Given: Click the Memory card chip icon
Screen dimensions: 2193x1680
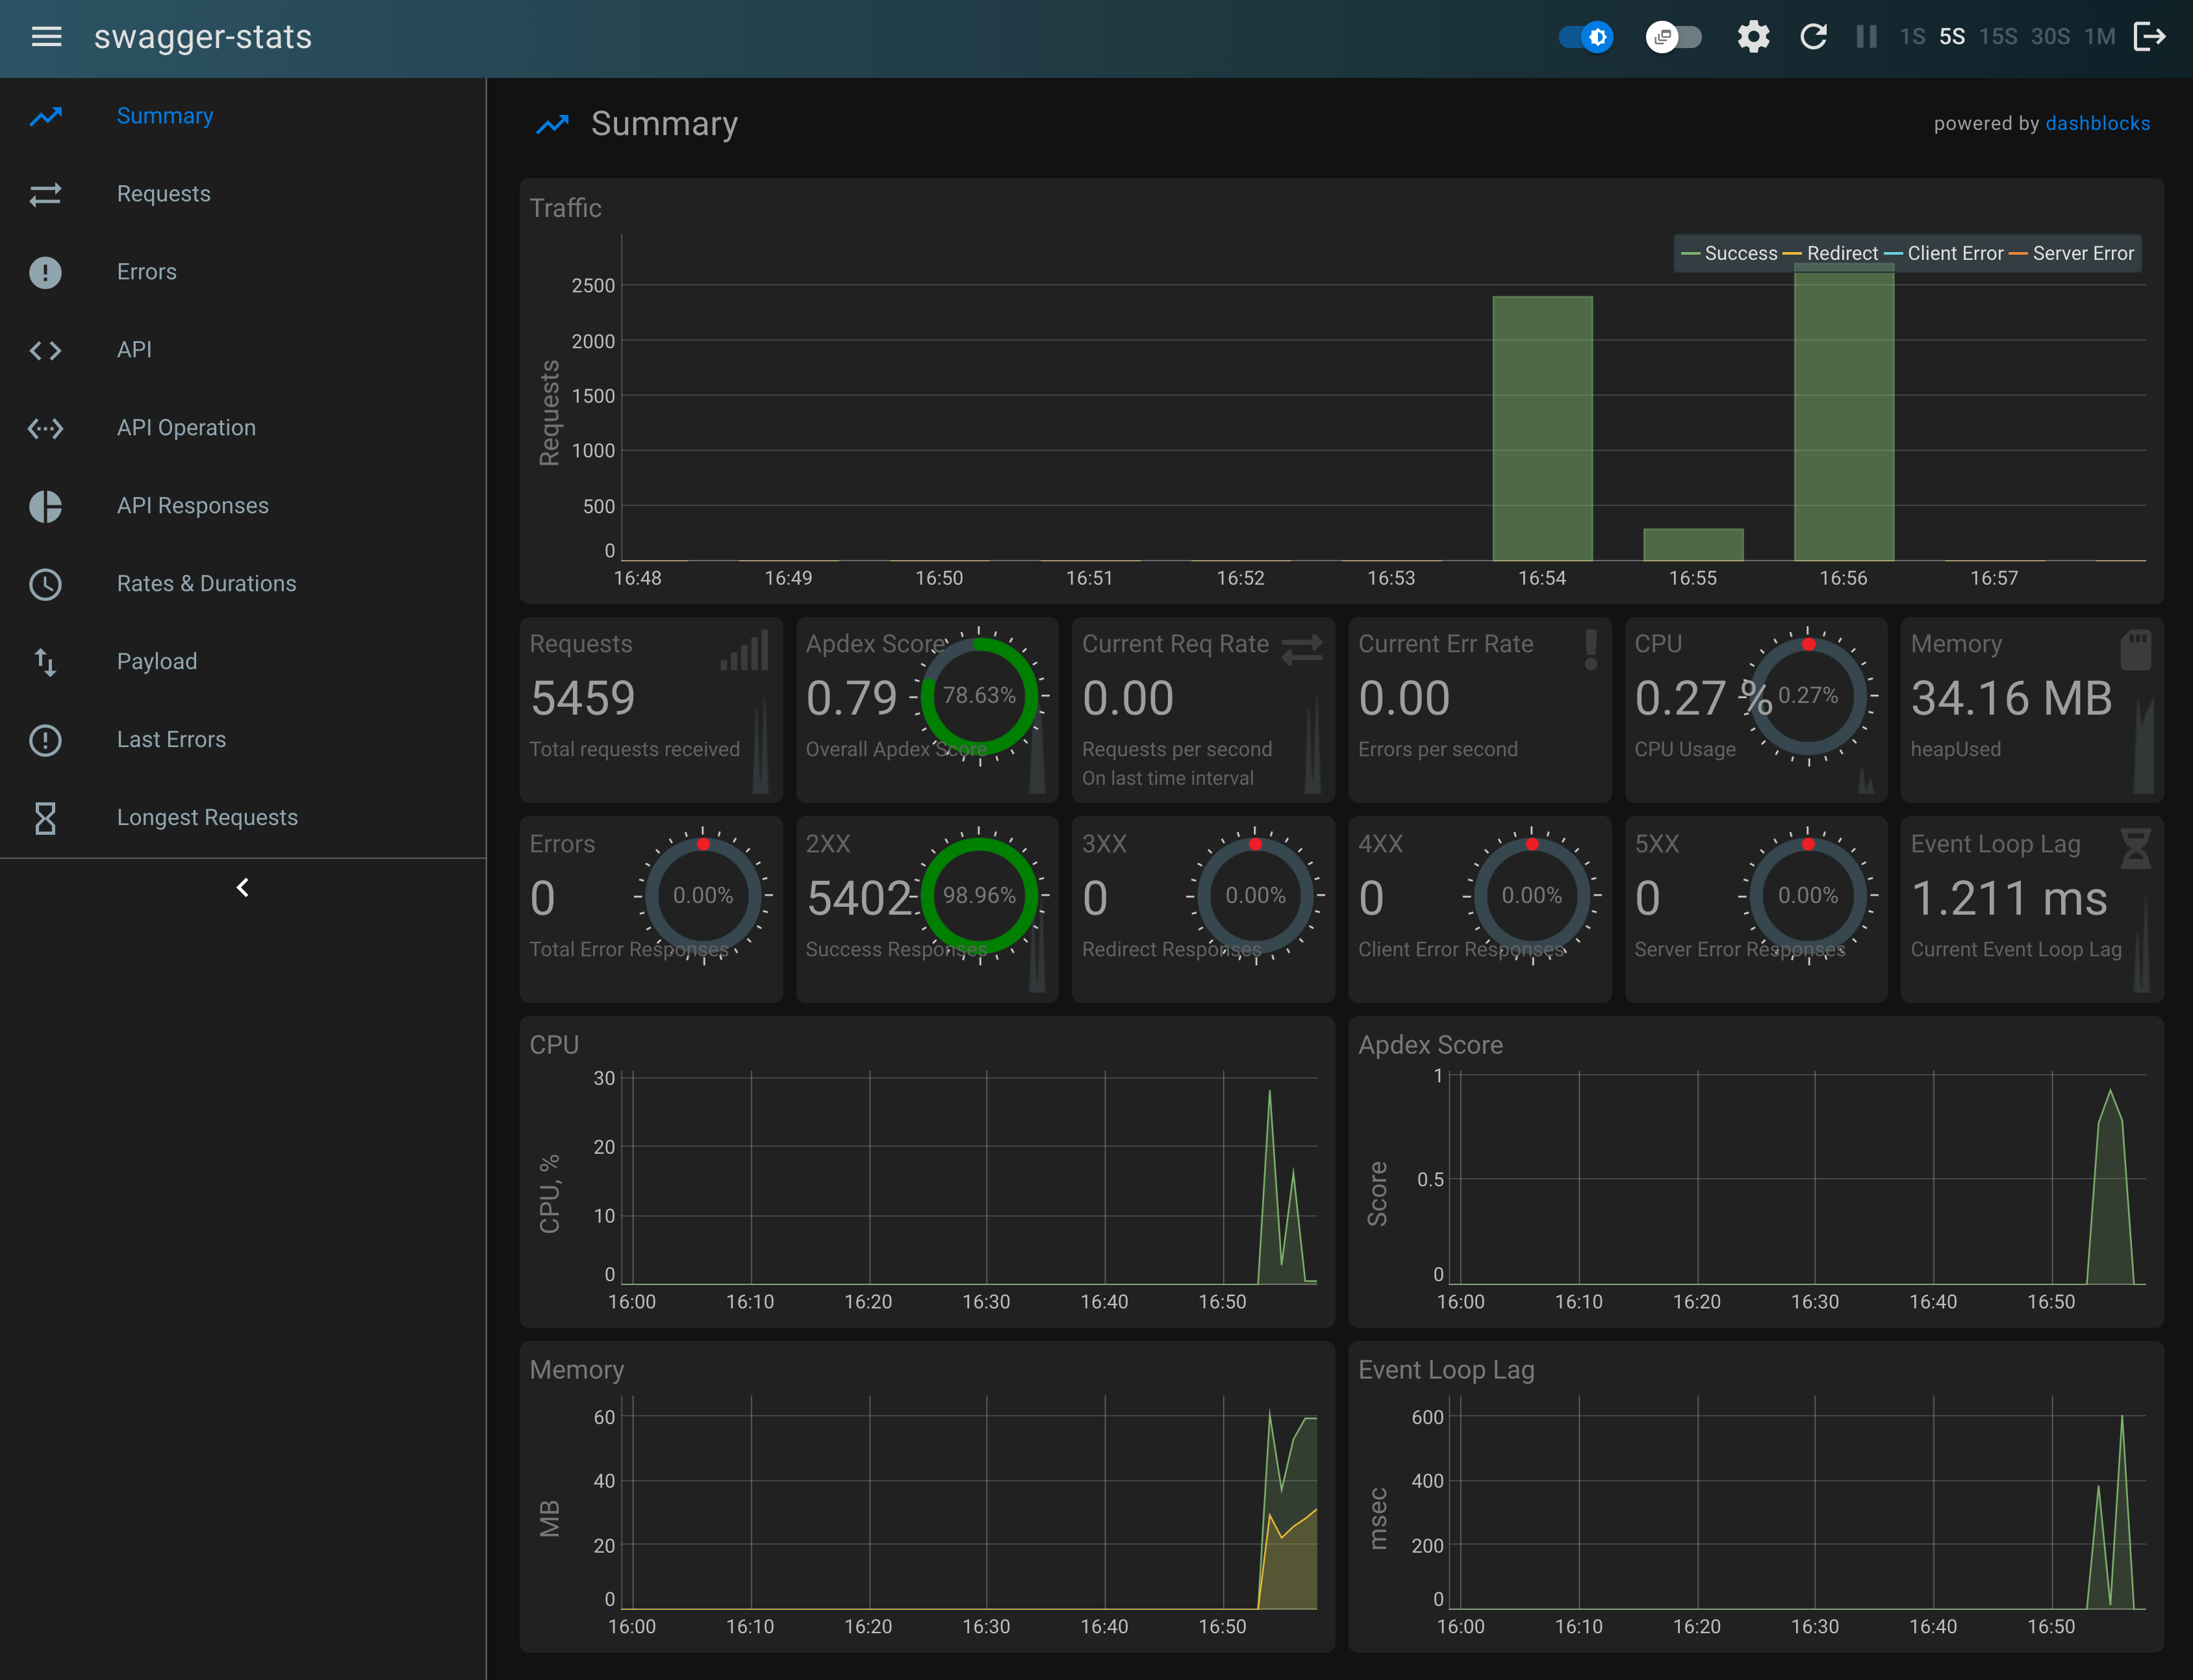Looking at the screenshot, I should tap(2136, 650).
